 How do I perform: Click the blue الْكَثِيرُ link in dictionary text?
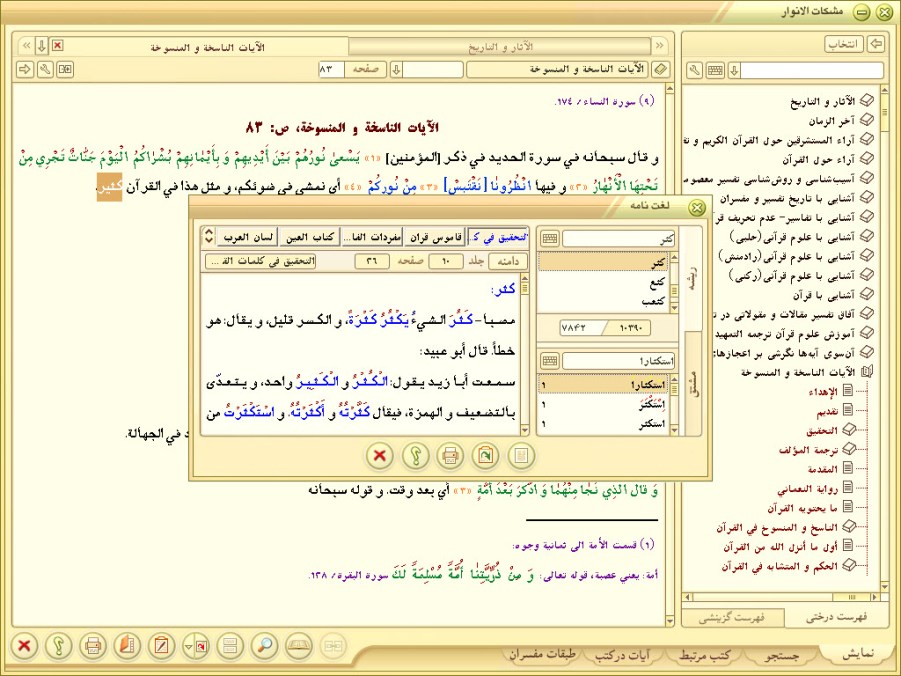319,381
